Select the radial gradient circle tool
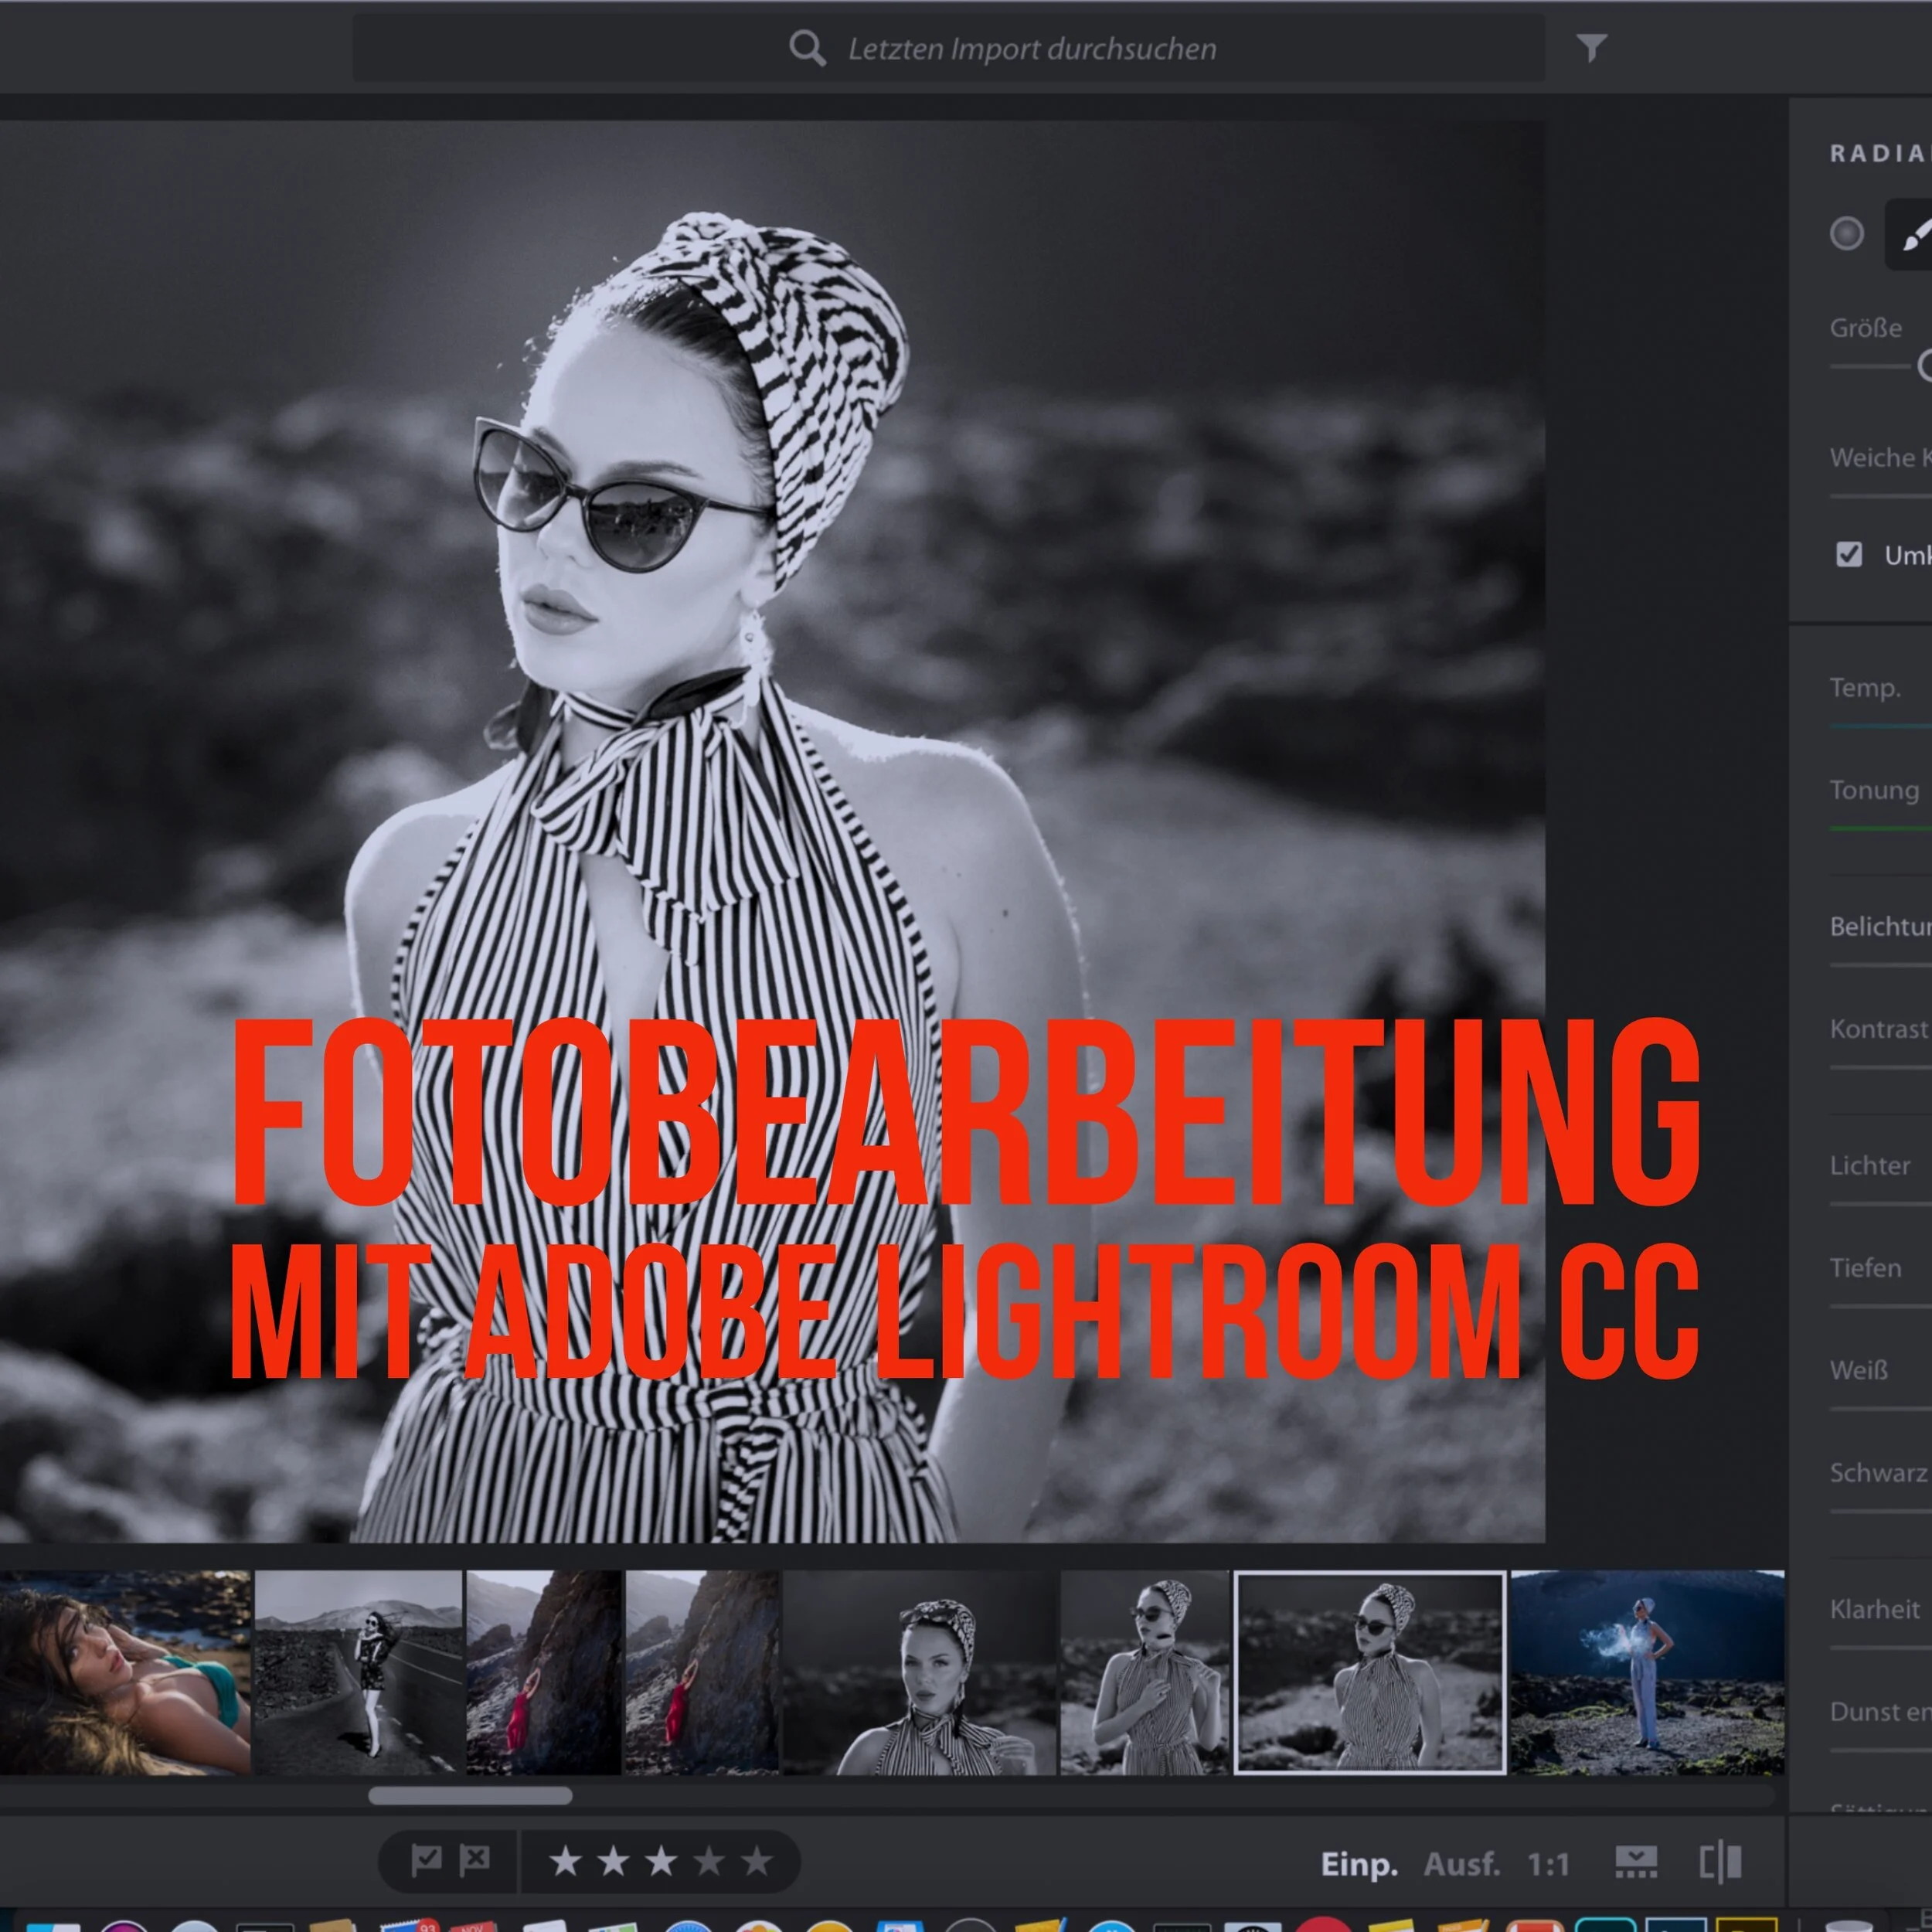1932x1932 pixels. click(1846, 233)
